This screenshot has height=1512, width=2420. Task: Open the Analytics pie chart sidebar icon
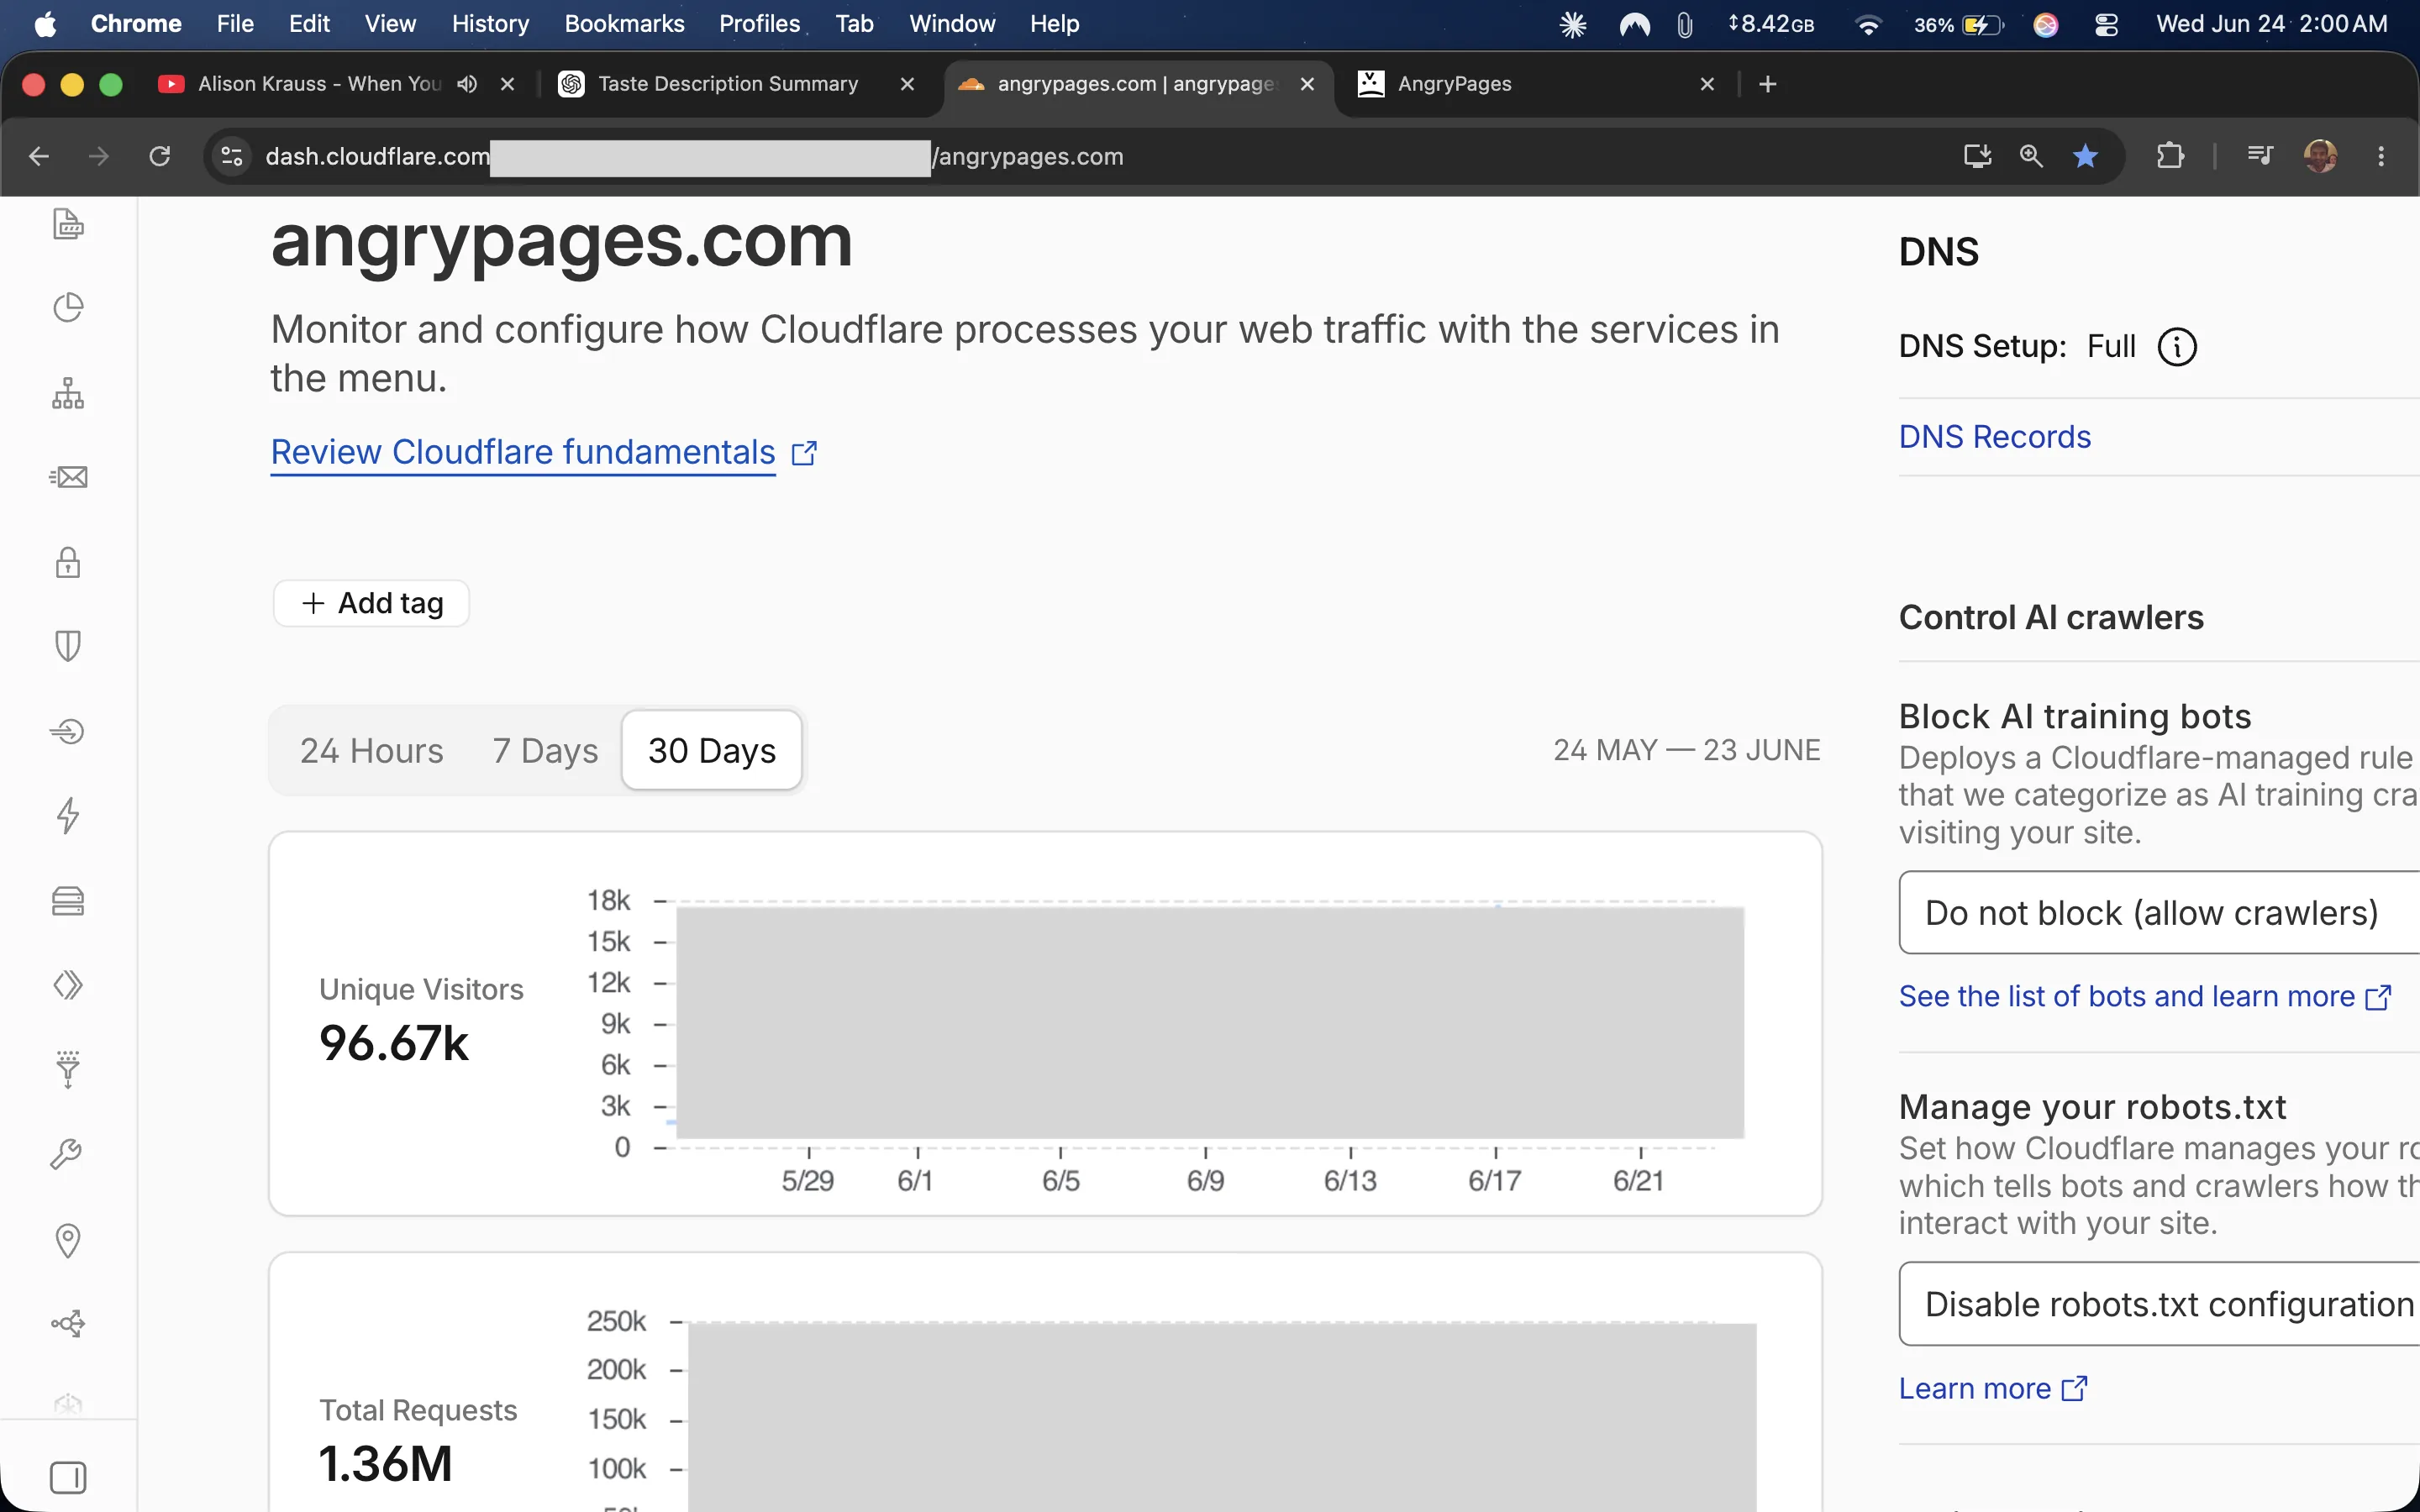pyautogui.click(x=68, y=307)
